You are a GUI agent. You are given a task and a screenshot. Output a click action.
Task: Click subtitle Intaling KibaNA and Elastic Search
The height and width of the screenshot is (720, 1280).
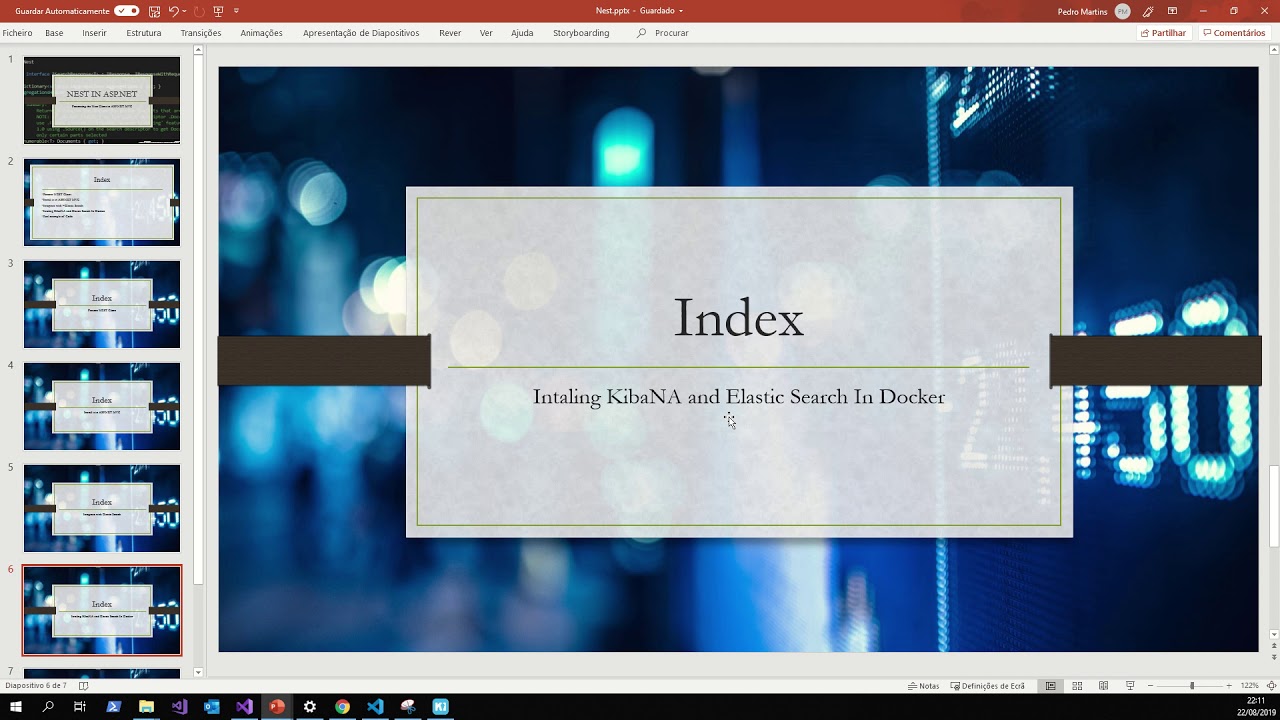point(739,397)
